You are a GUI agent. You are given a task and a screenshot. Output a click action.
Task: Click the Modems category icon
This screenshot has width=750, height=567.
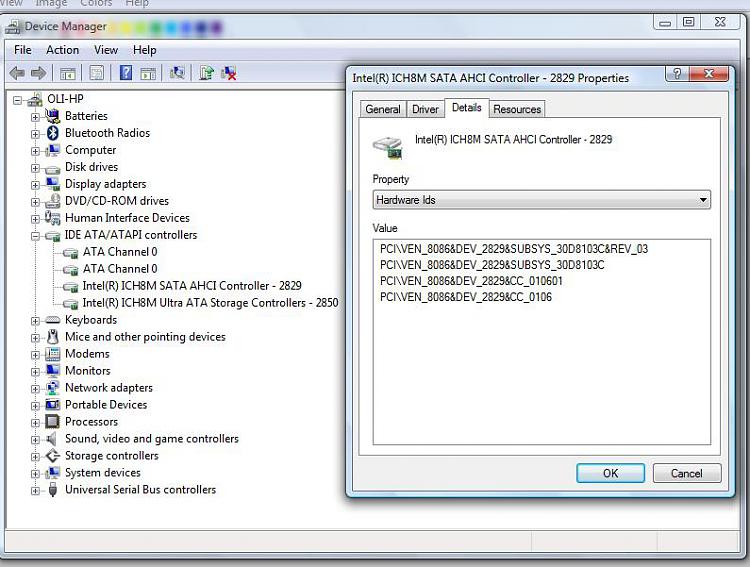coord(53,354)
